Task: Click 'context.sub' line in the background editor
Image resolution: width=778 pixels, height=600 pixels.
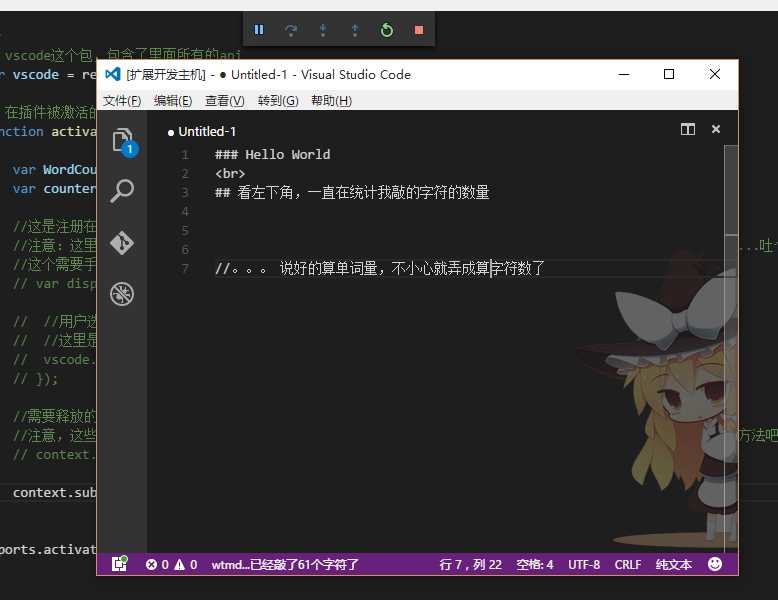Action: [x=55, y=493]
